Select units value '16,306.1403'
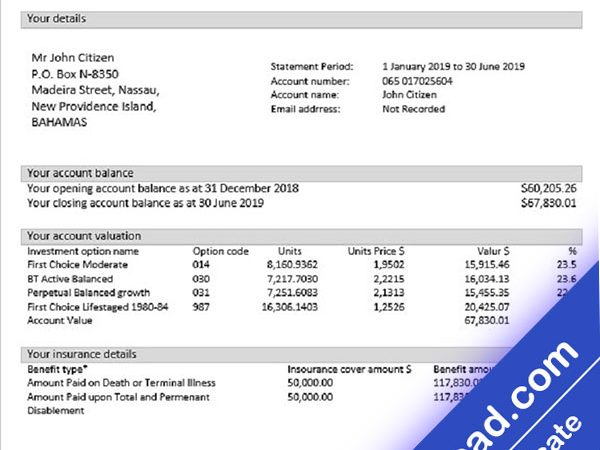Screen dimensions: 600x450 [290, 307]
